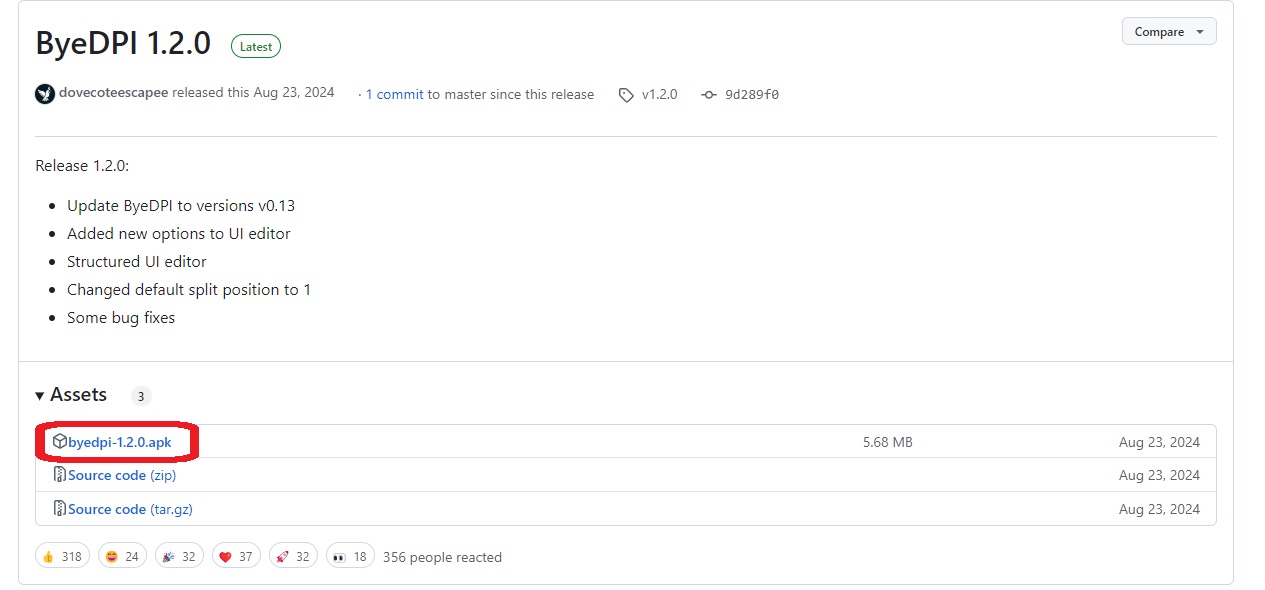The image size is (1265, 590).
Task: Open dovecoteescapee's avatar icon
Action: (45, 94)
